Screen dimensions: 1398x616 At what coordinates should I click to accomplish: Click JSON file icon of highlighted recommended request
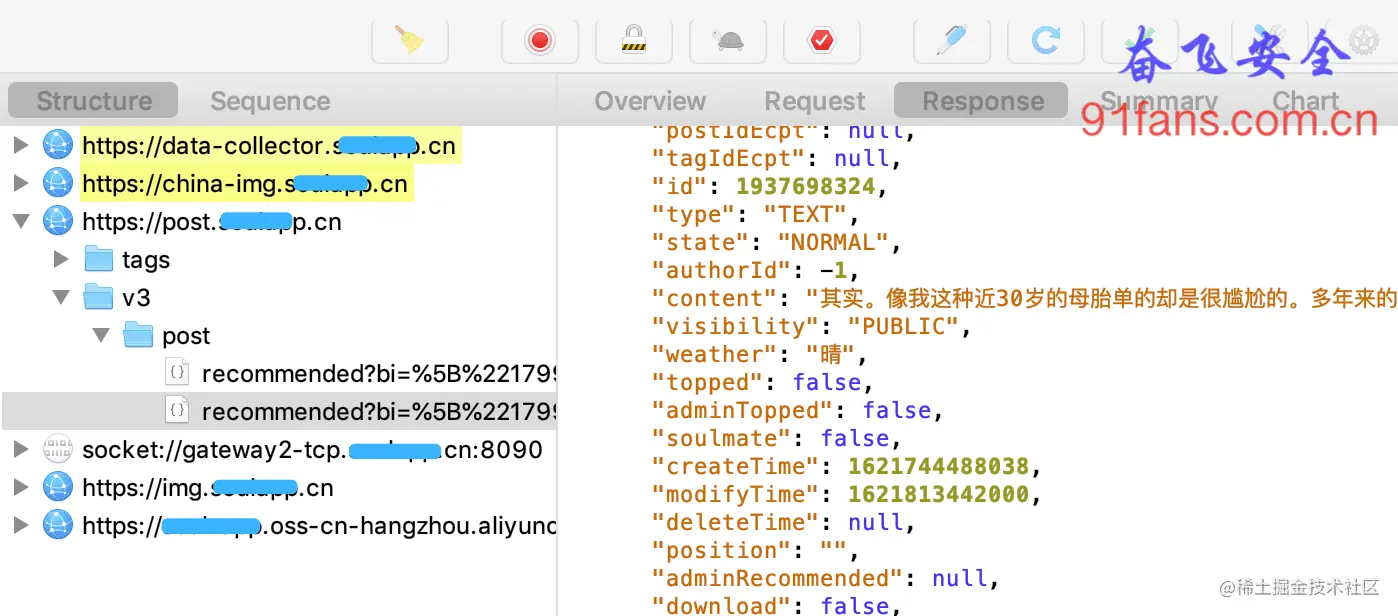177,411
